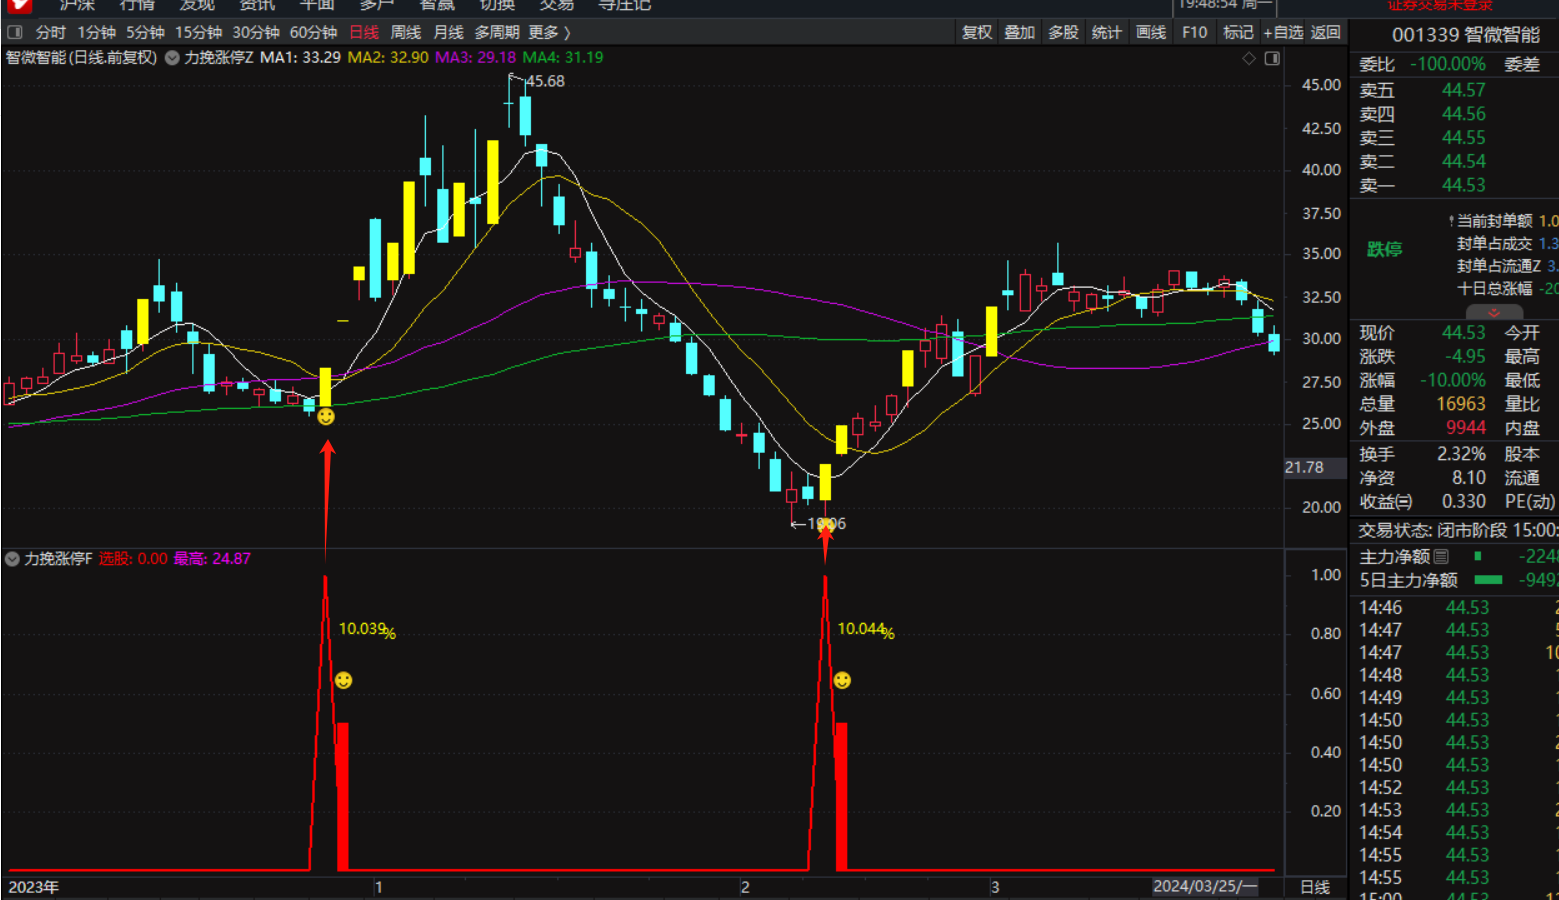Select the 60分钟 period tab
Viewport: 1559px width, 900px height.
coord(313,32)
